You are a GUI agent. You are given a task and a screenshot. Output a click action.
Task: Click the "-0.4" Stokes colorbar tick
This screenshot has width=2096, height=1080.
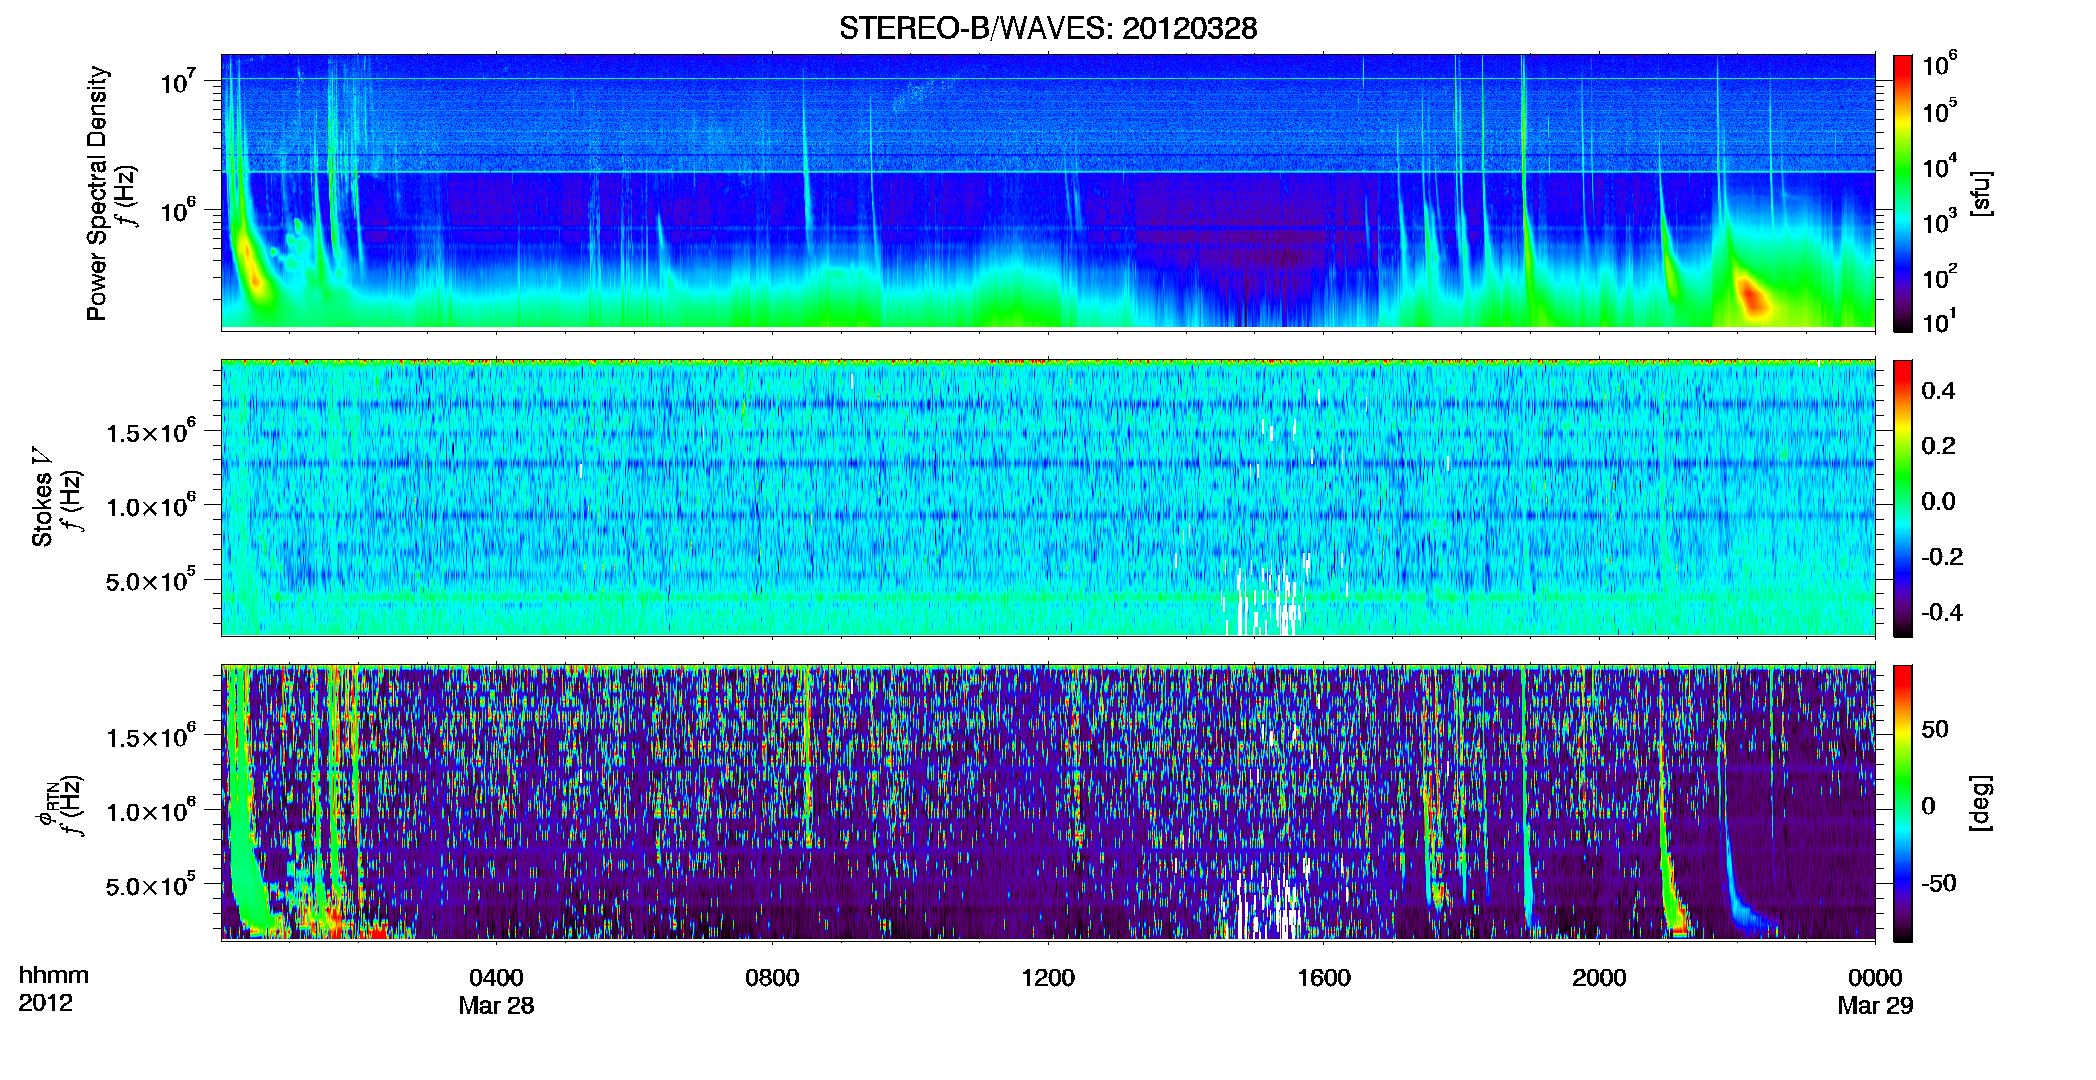pyautogui.click(x=1942, y=612)
